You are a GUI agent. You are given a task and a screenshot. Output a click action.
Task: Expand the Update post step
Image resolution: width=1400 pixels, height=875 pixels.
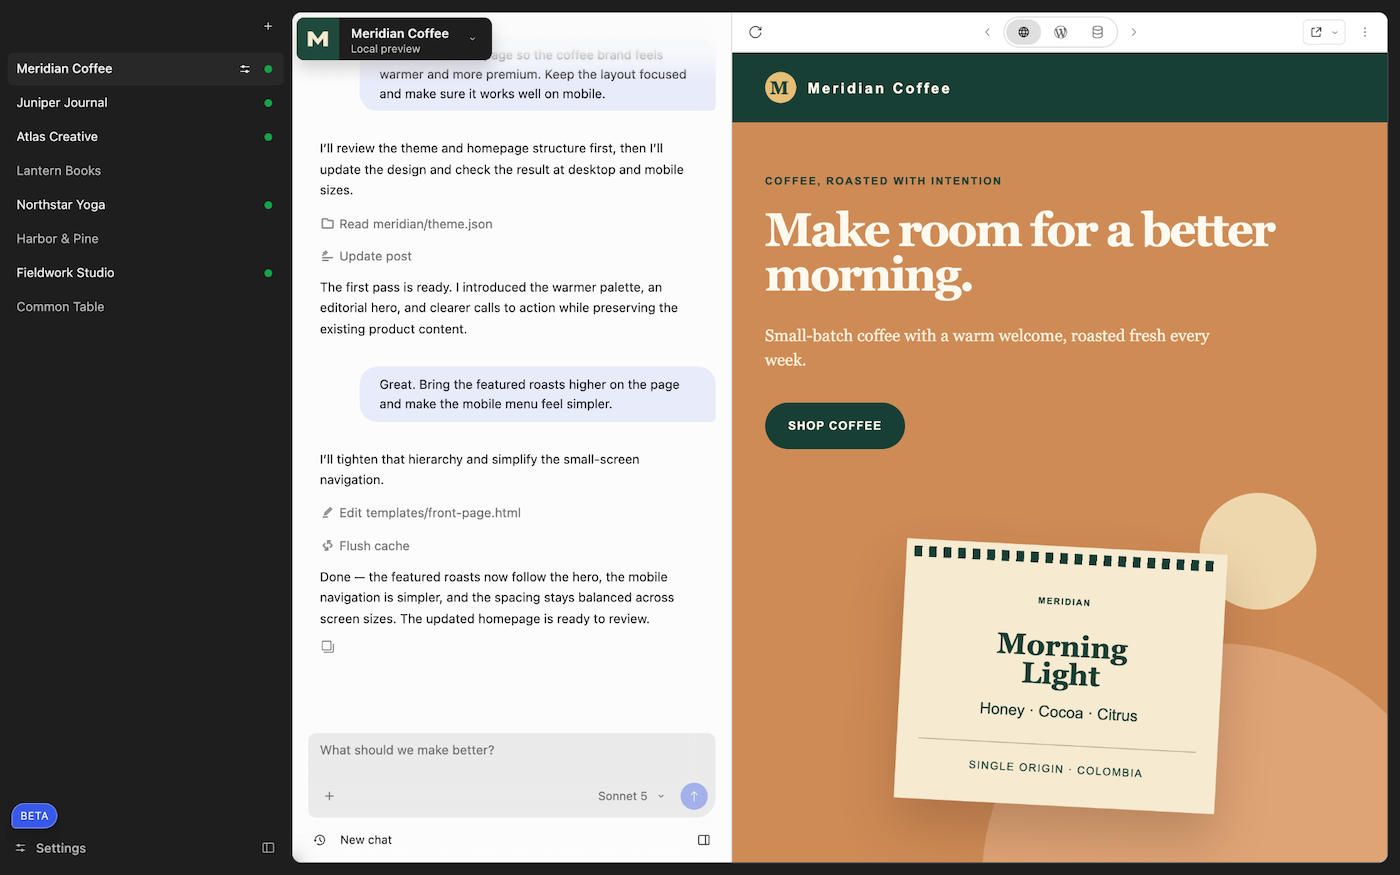[x=366, y=256]
